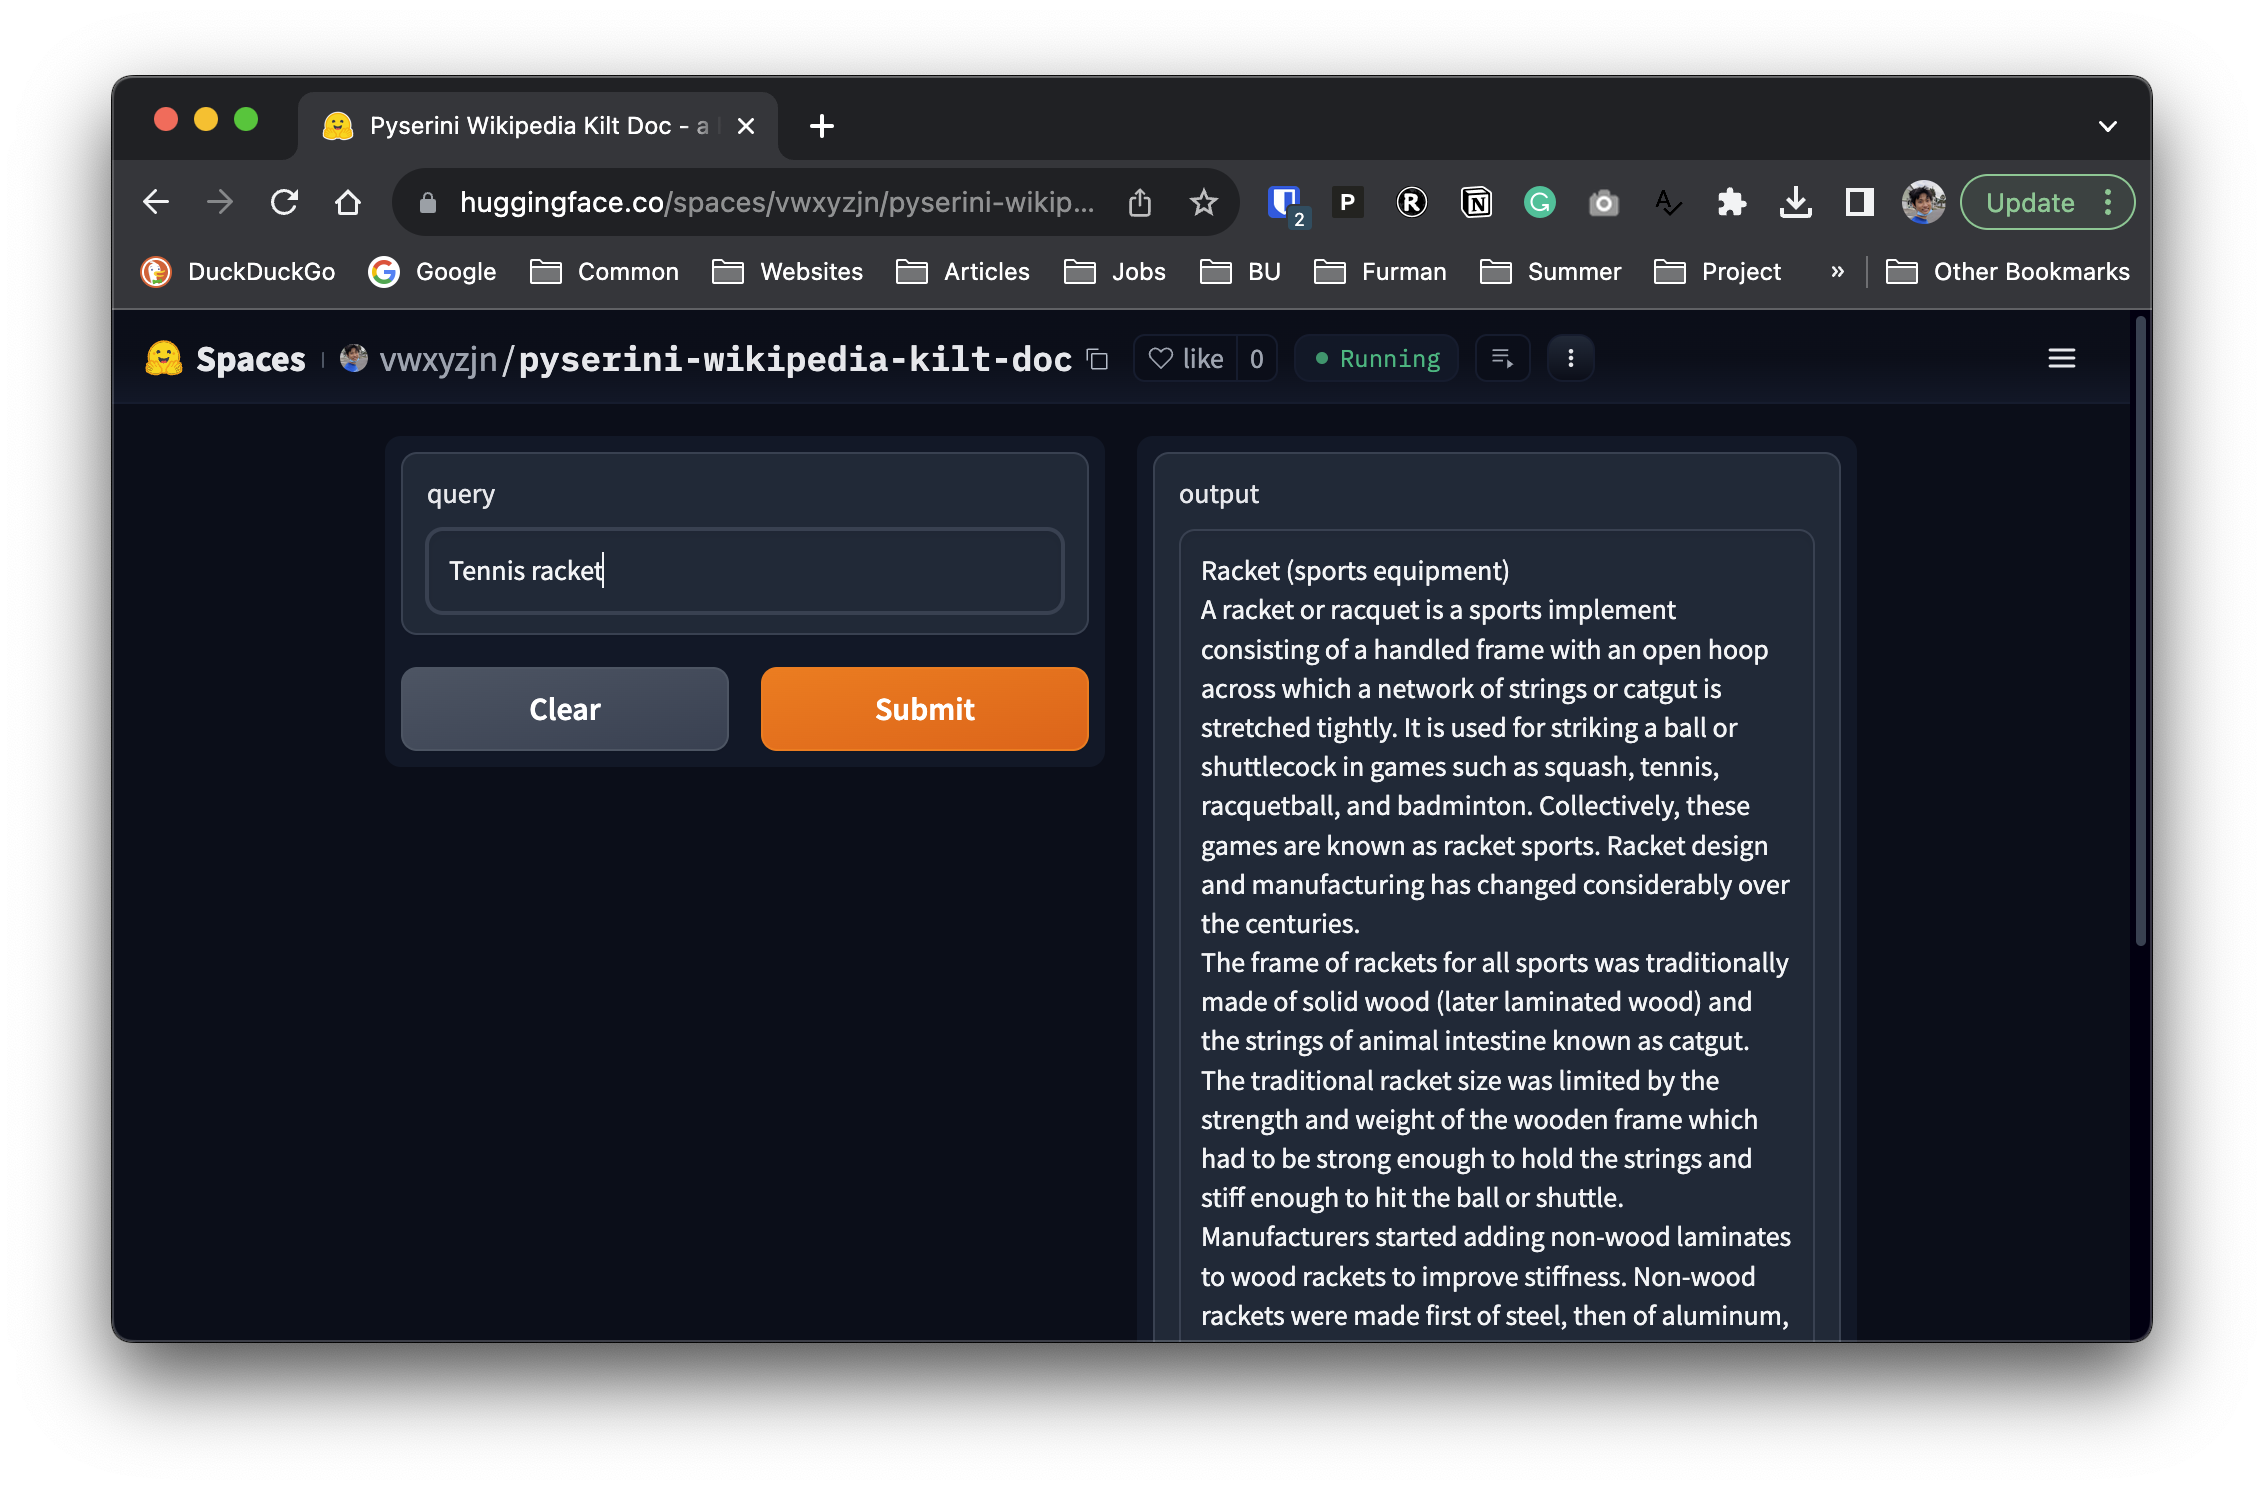Open the Articles bookmarks folder
This screenshot has height=1490, width=2264.
coord(963,272)
